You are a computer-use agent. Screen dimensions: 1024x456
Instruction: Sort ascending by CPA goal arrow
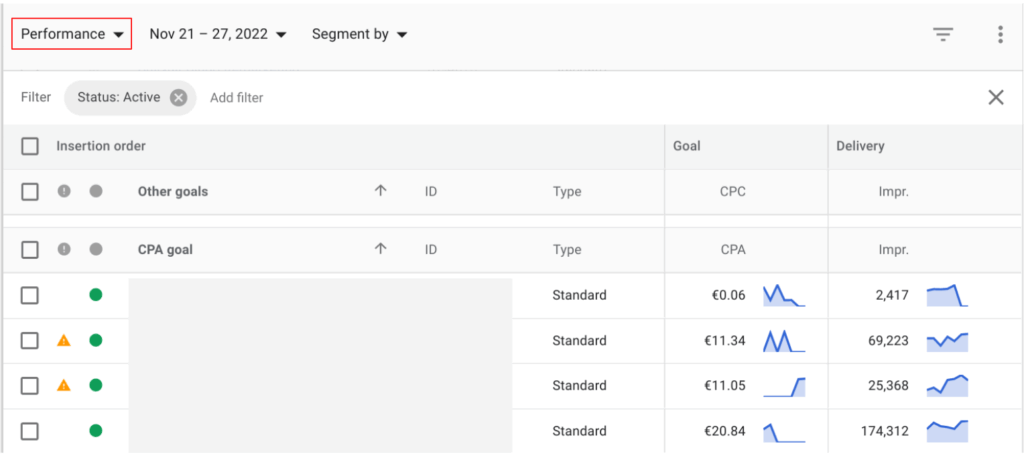tap(380, 250)
